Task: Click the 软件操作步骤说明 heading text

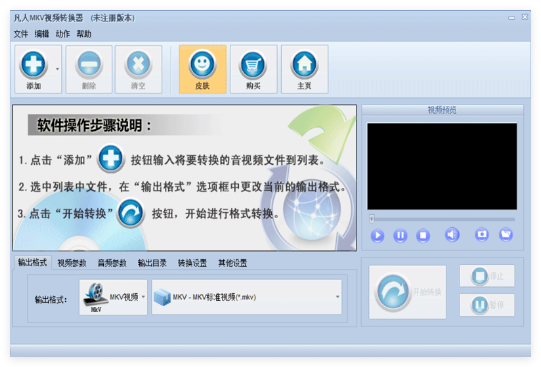Action: click(x=94, y=125)
